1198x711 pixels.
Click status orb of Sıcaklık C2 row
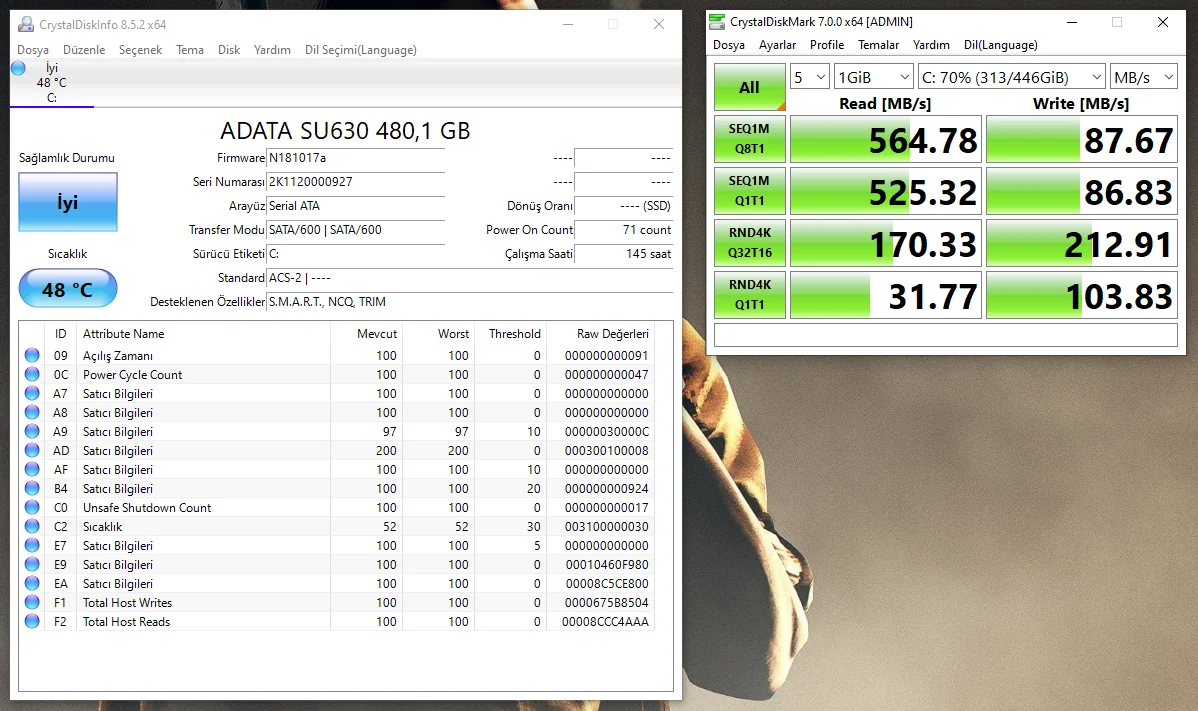(x=32, y=526)
